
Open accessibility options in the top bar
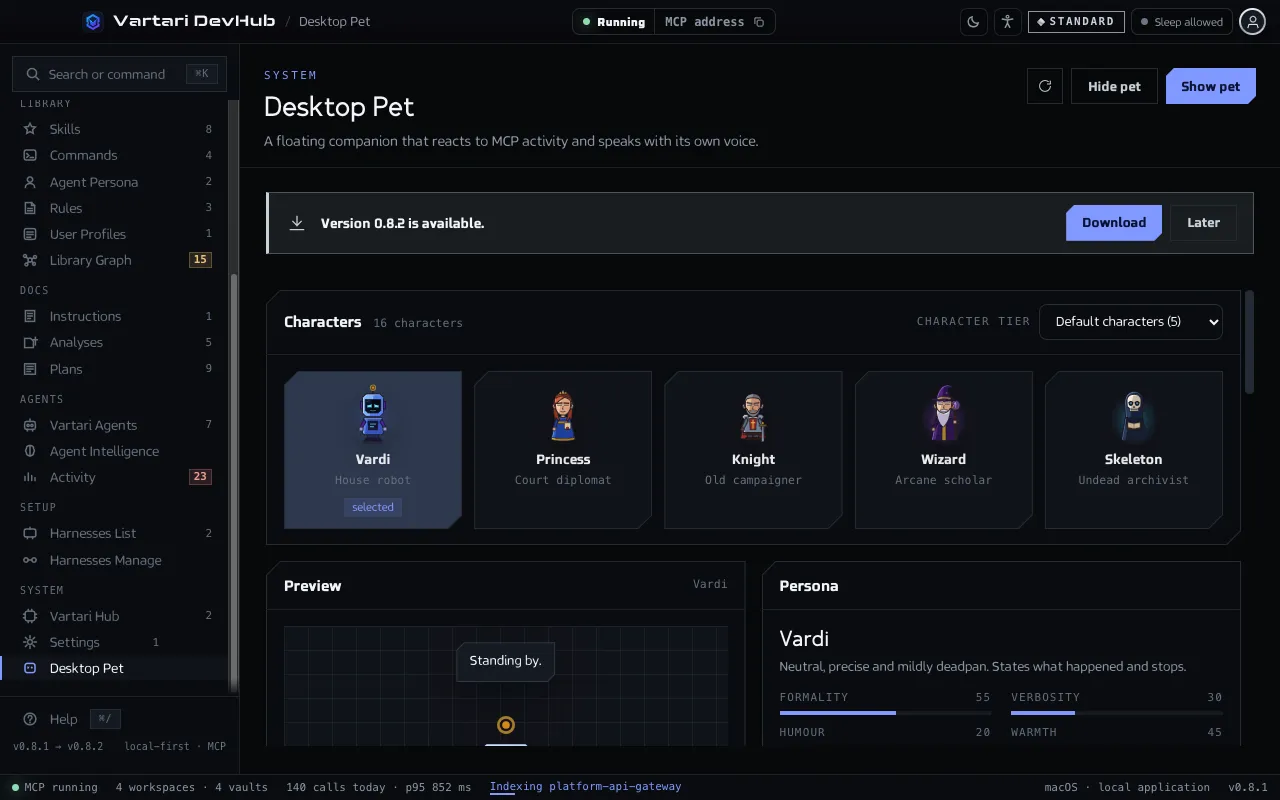1007,22
